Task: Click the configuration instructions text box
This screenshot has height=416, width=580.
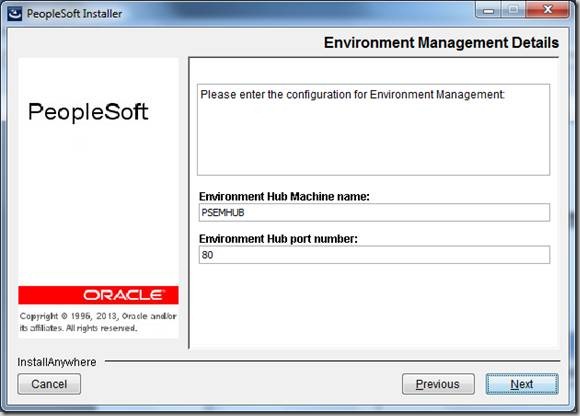Action: click(x=374, y=130)
